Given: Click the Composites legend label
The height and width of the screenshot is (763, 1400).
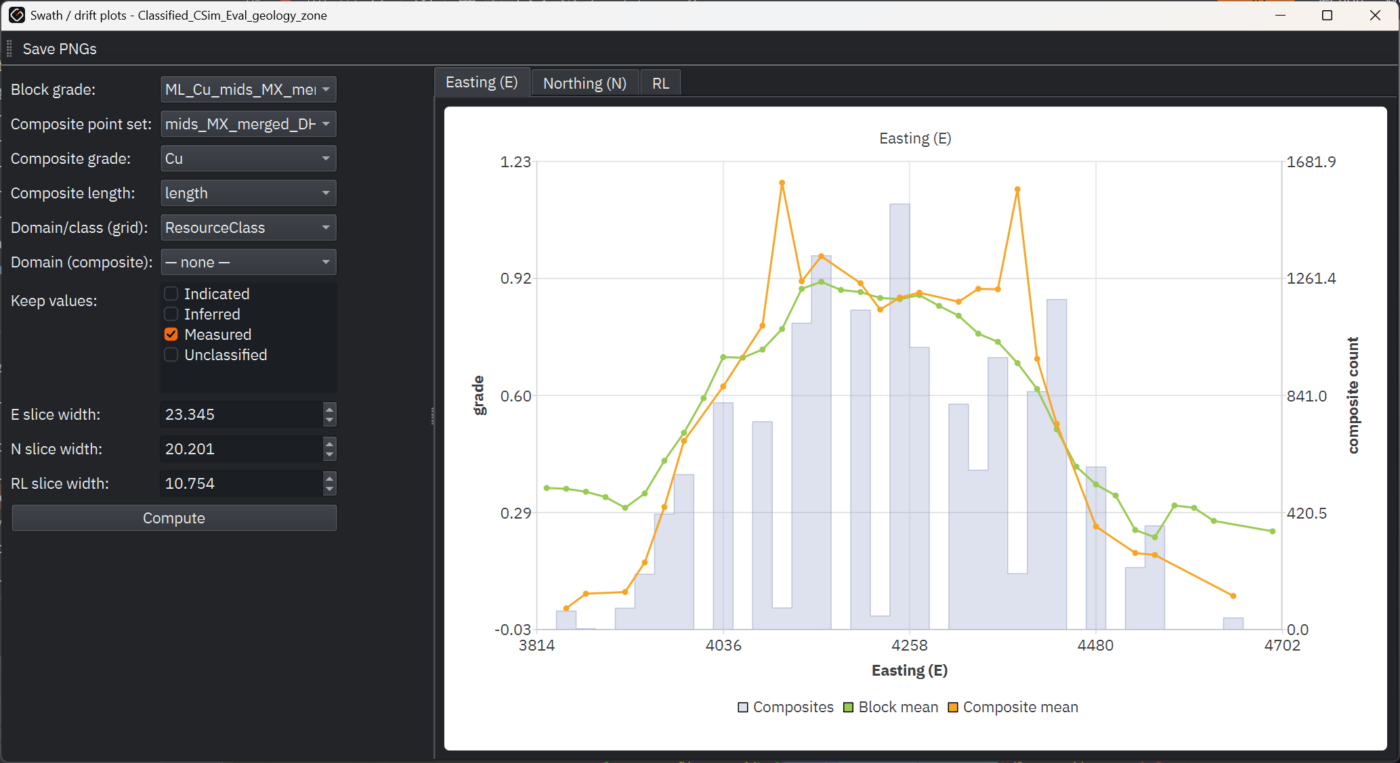Looking at the screenshot, I should 793,708.
